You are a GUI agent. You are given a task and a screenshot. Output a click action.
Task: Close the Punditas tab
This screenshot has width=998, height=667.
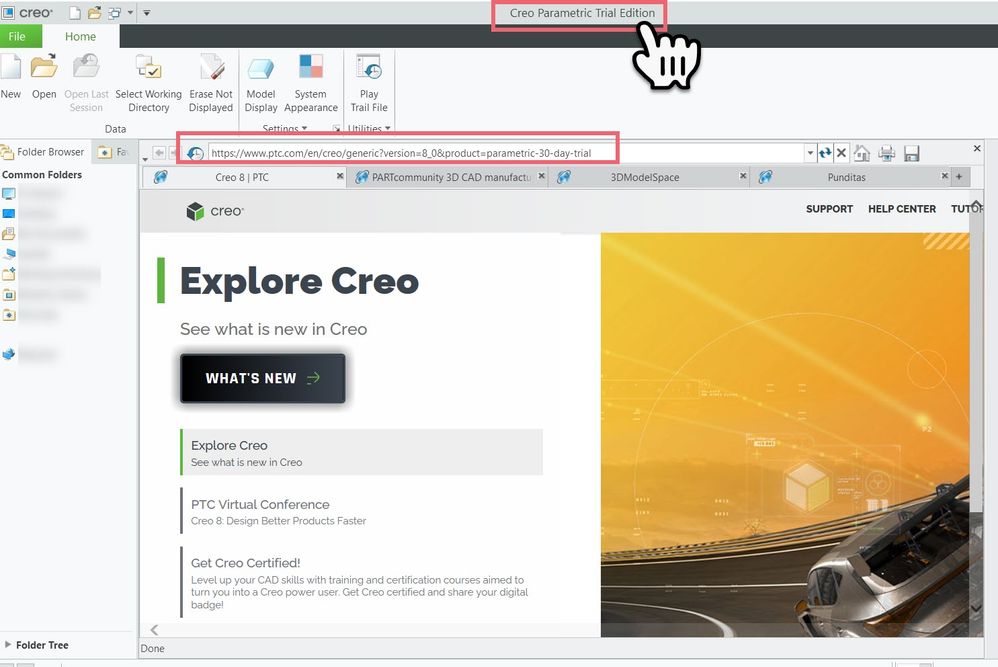click(945, 176)
